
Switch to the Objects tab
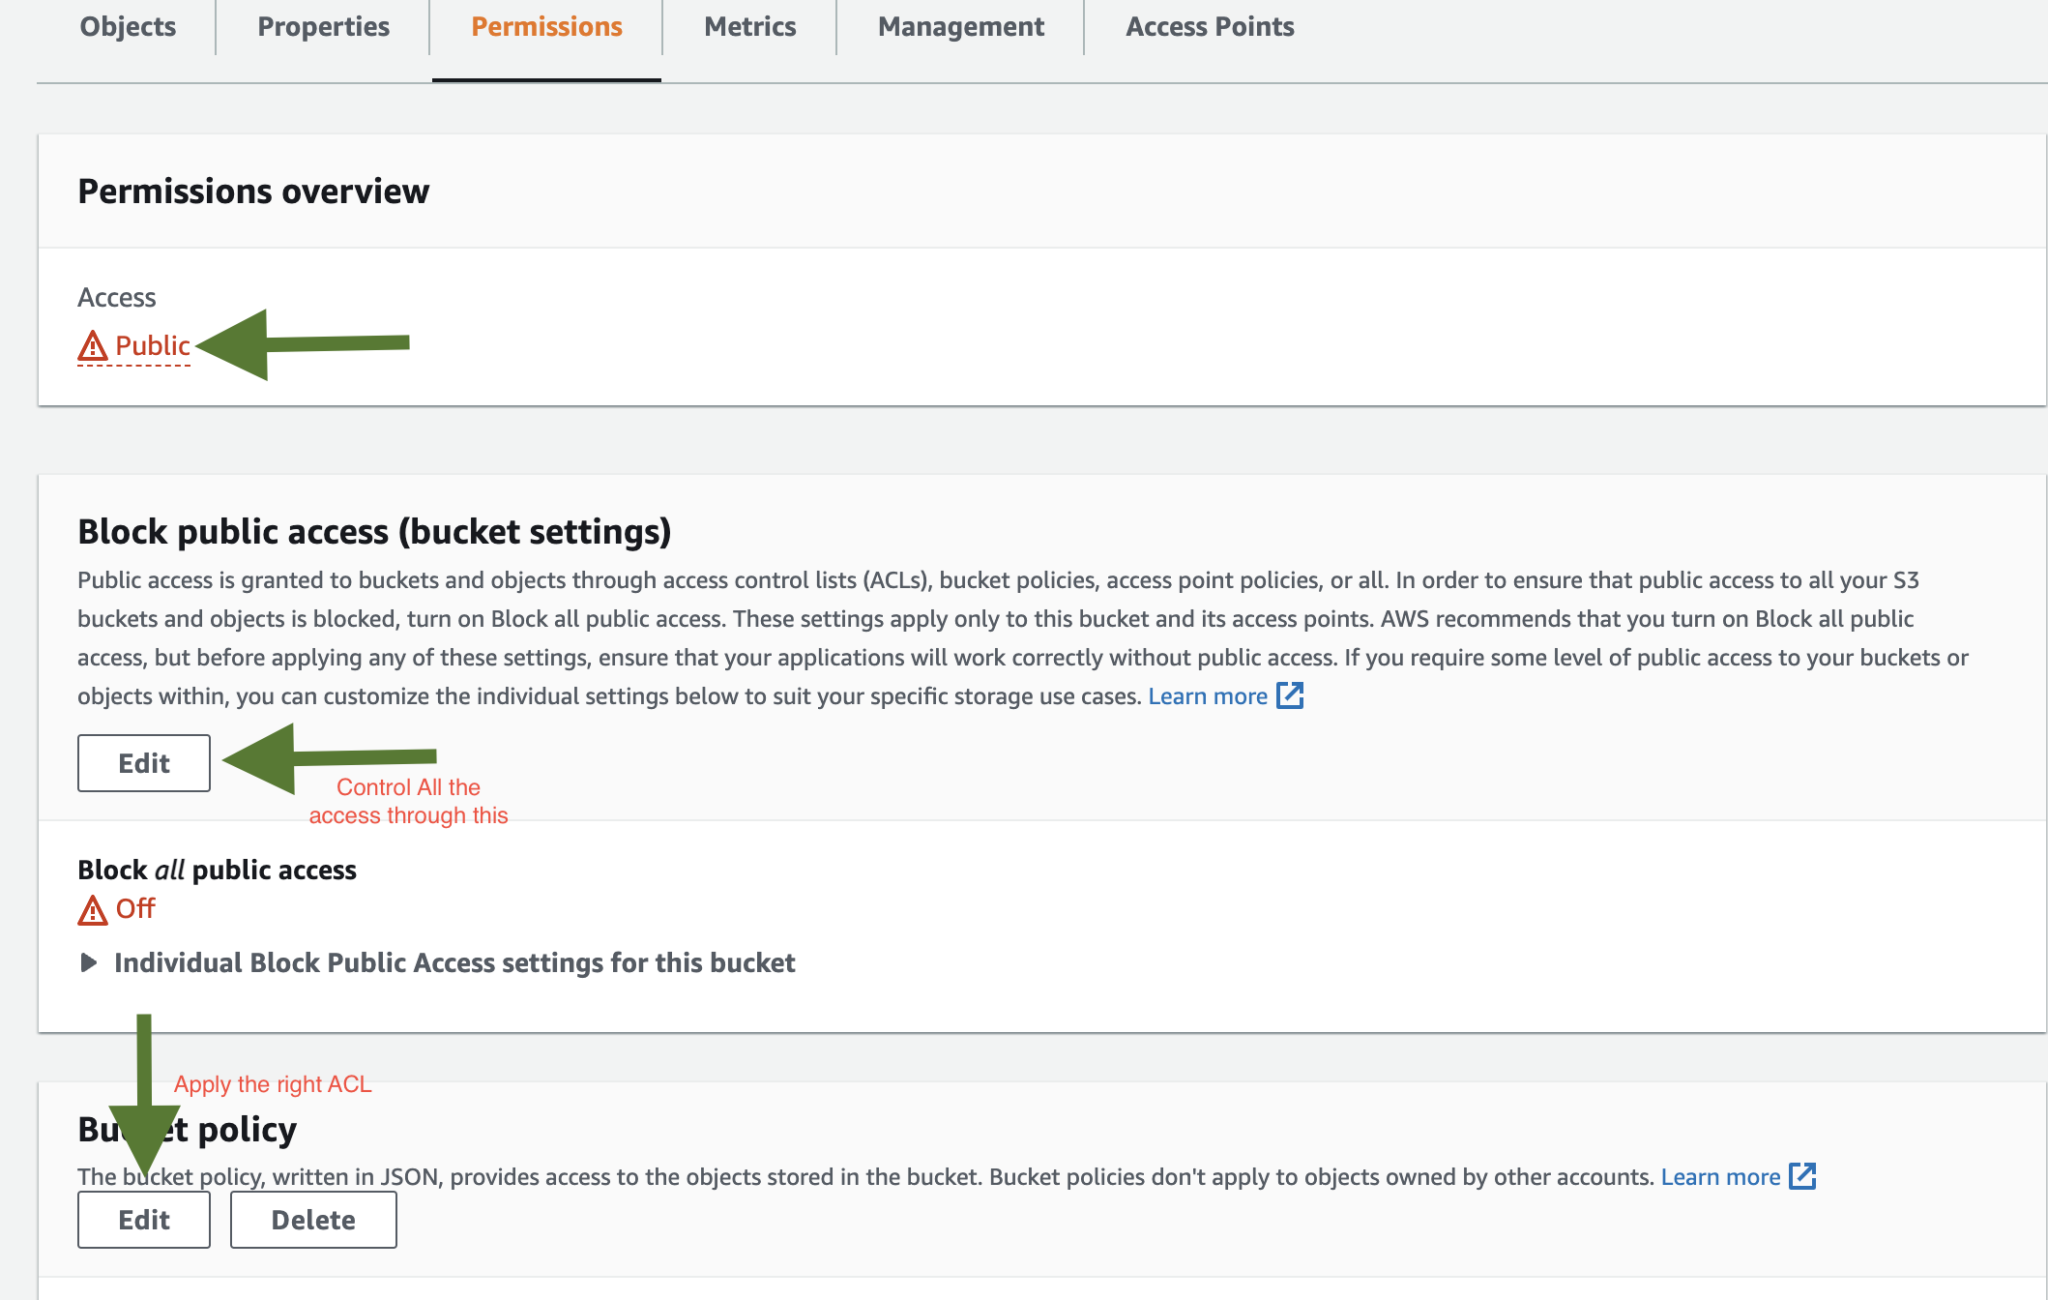127,27
